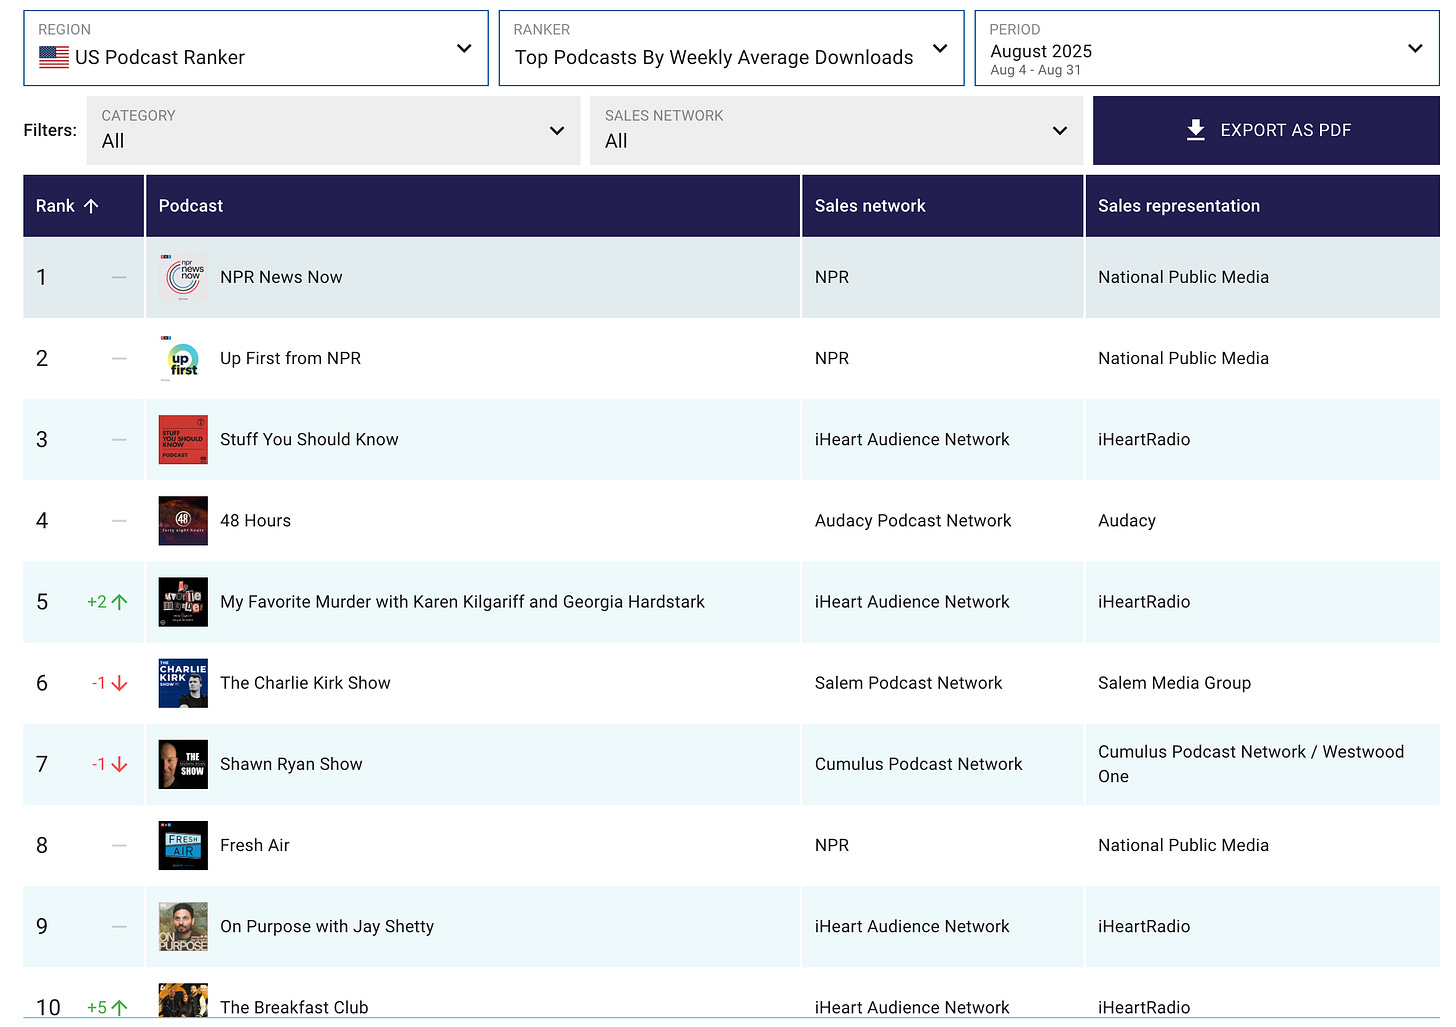Viewport: 1456px width, 1027px height.
Task: Select the '48 Hours' podcast title
Action: [x=255, y=520]
